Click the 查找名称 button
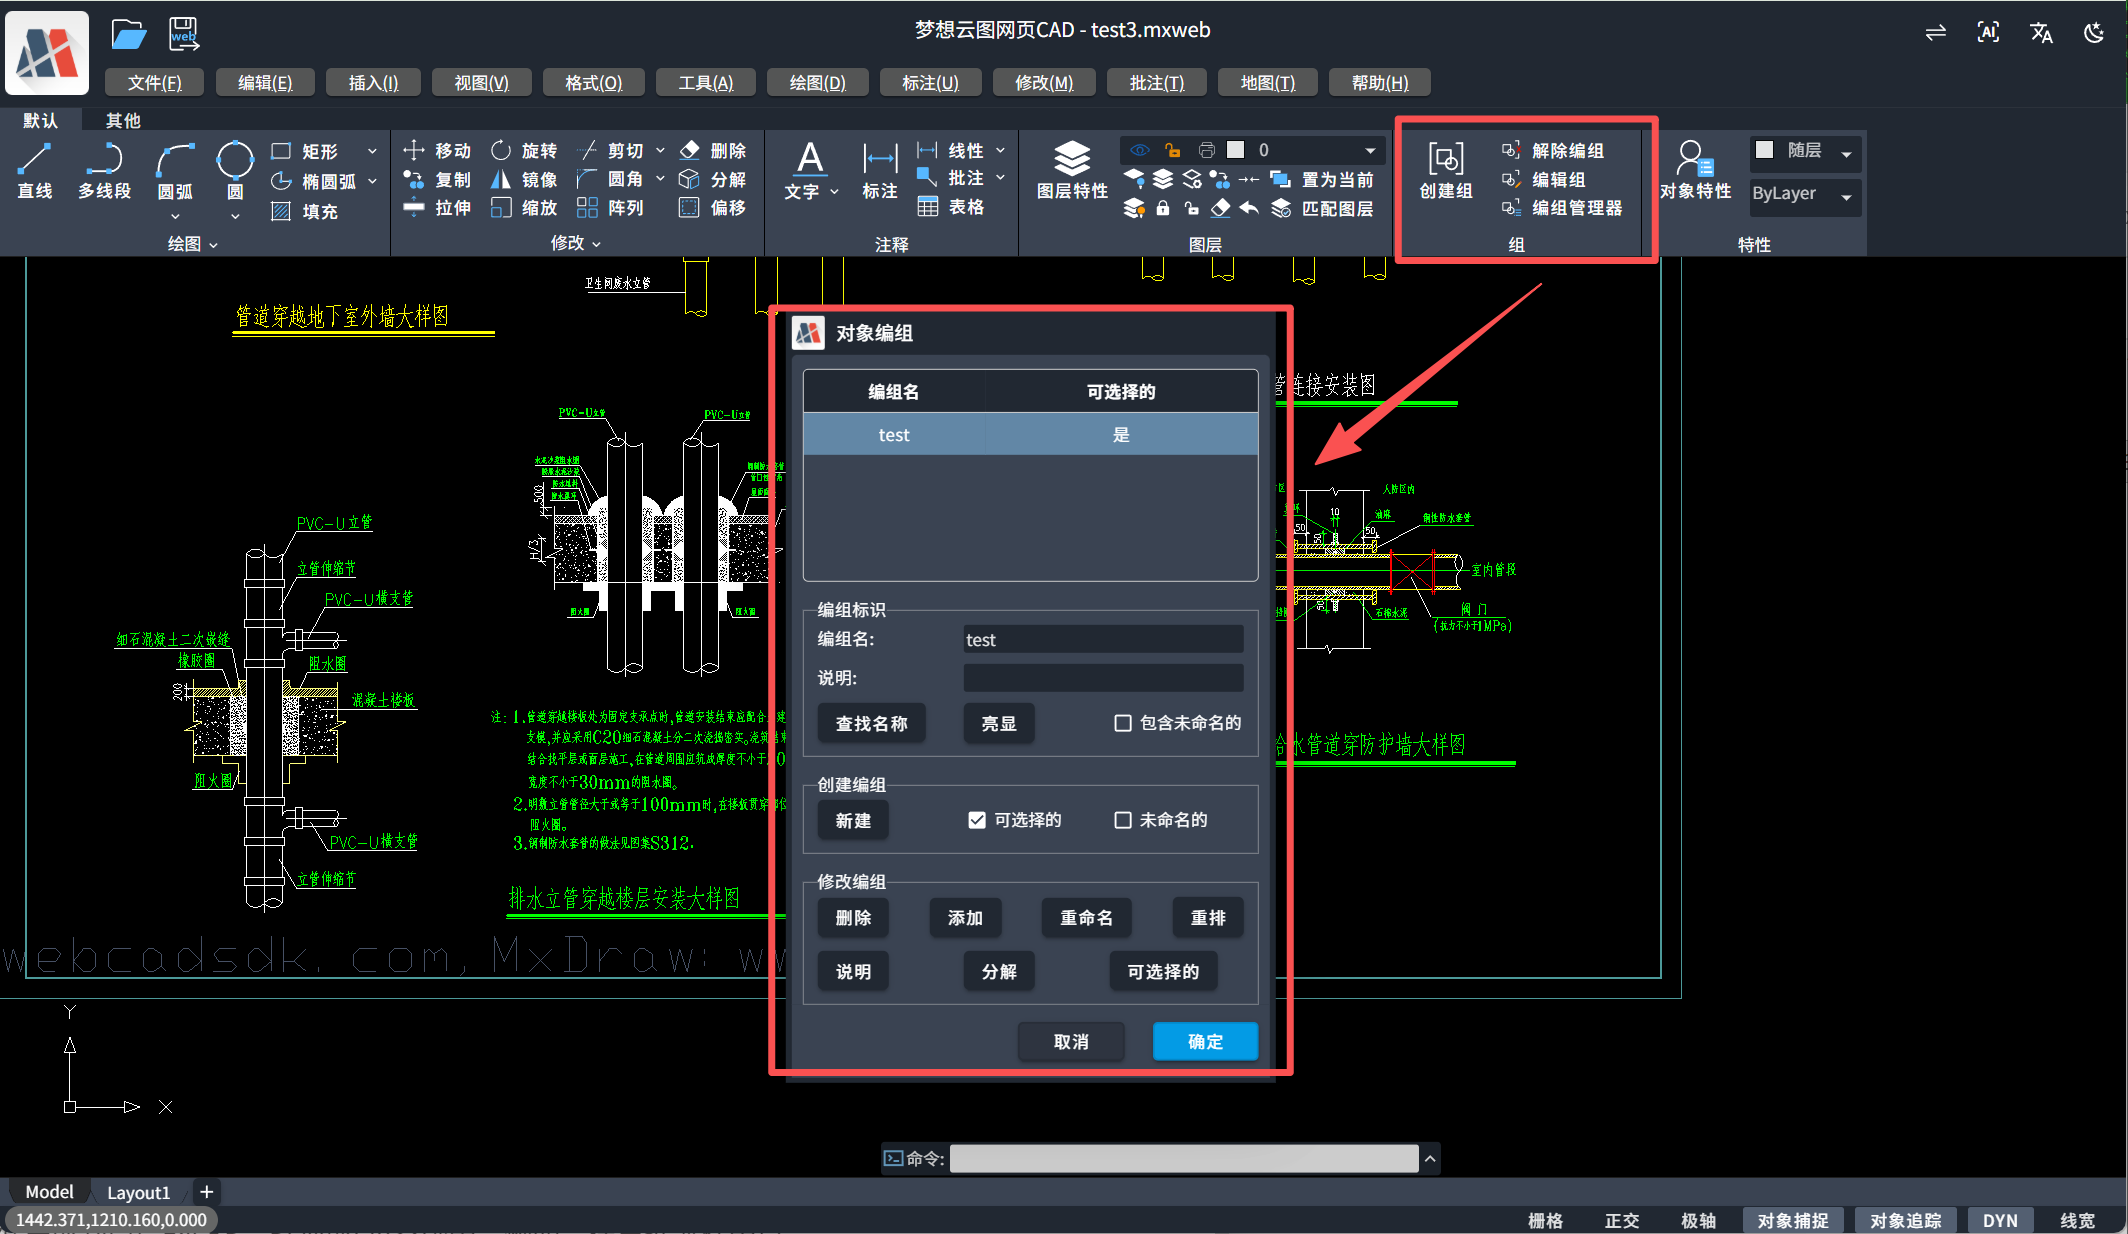The width and height of the screenshot is (2128, 1234). 871,723
